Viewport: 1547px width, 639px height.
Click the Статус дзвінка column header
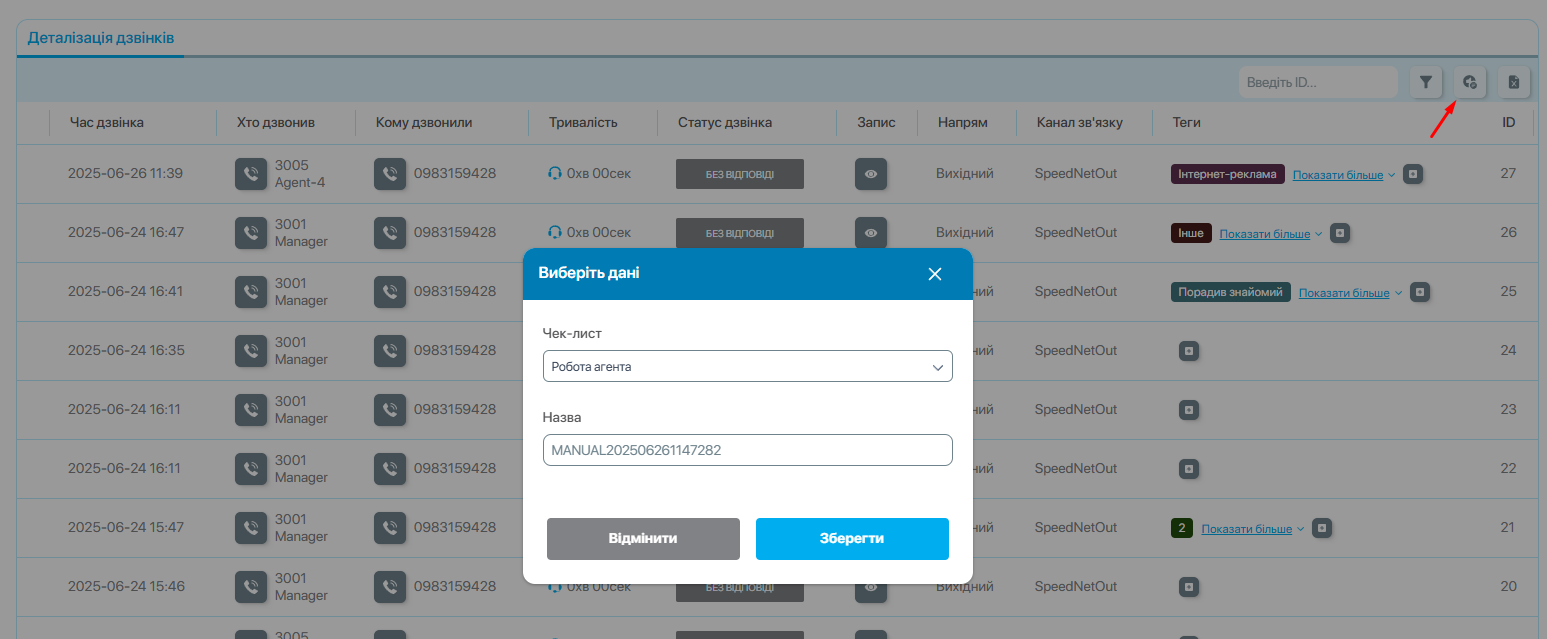point(725,122)
